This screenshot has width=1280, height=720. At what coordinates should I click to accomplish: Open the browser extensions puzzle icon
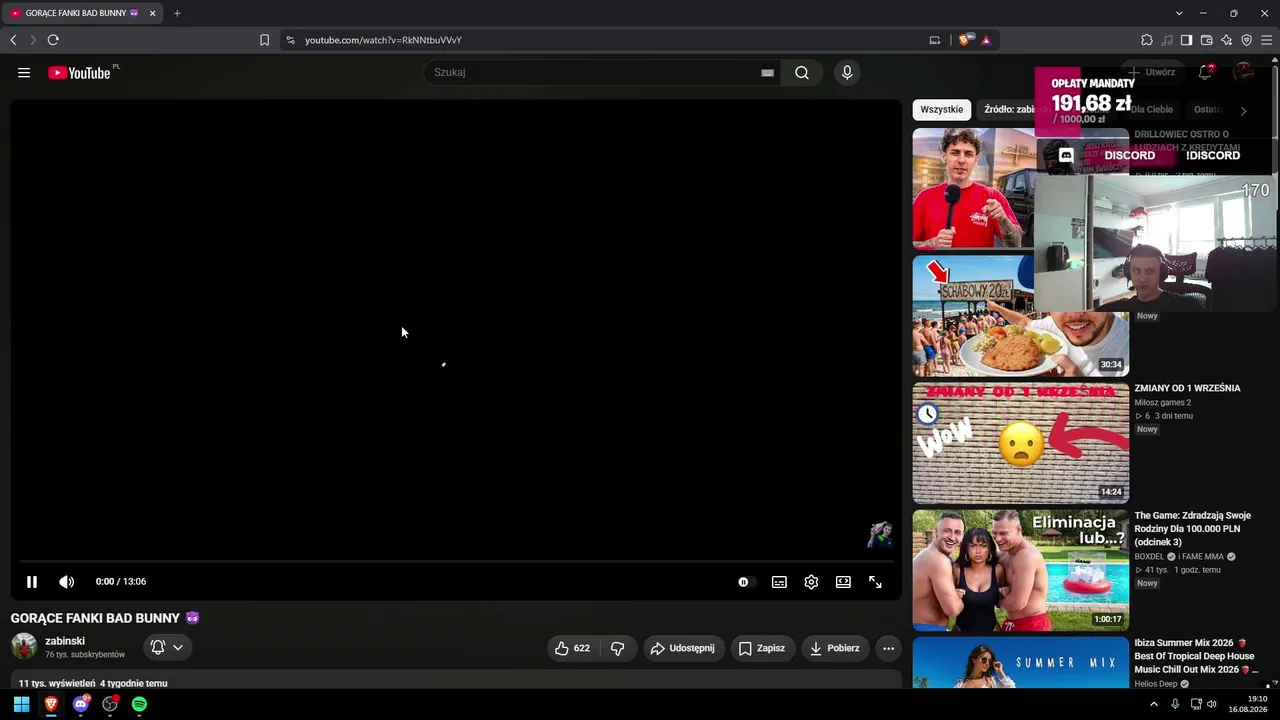coord(1147,40)
